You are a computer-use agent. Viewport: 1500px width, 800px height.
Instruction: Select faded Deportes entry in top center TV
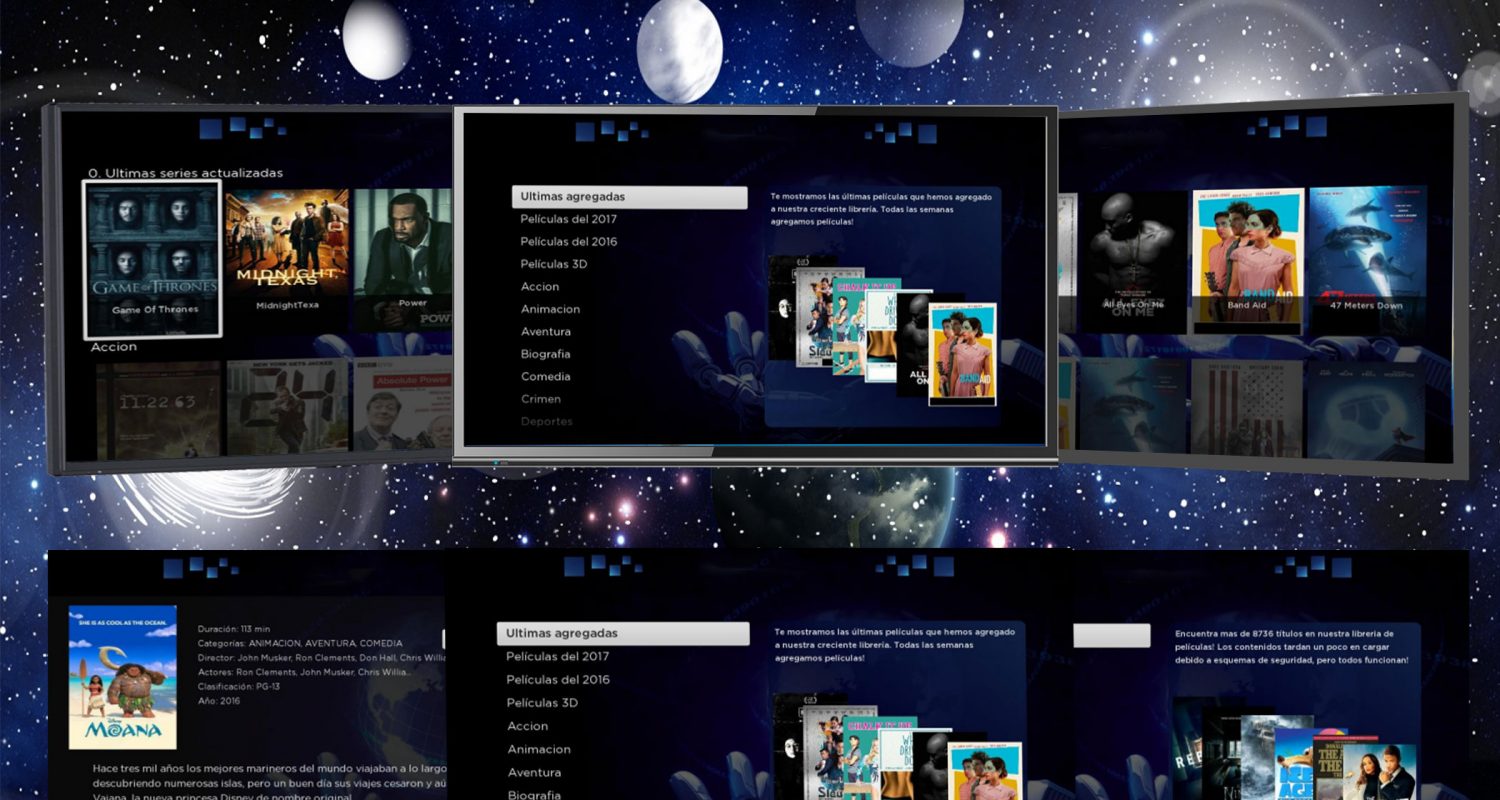(546, 421)
